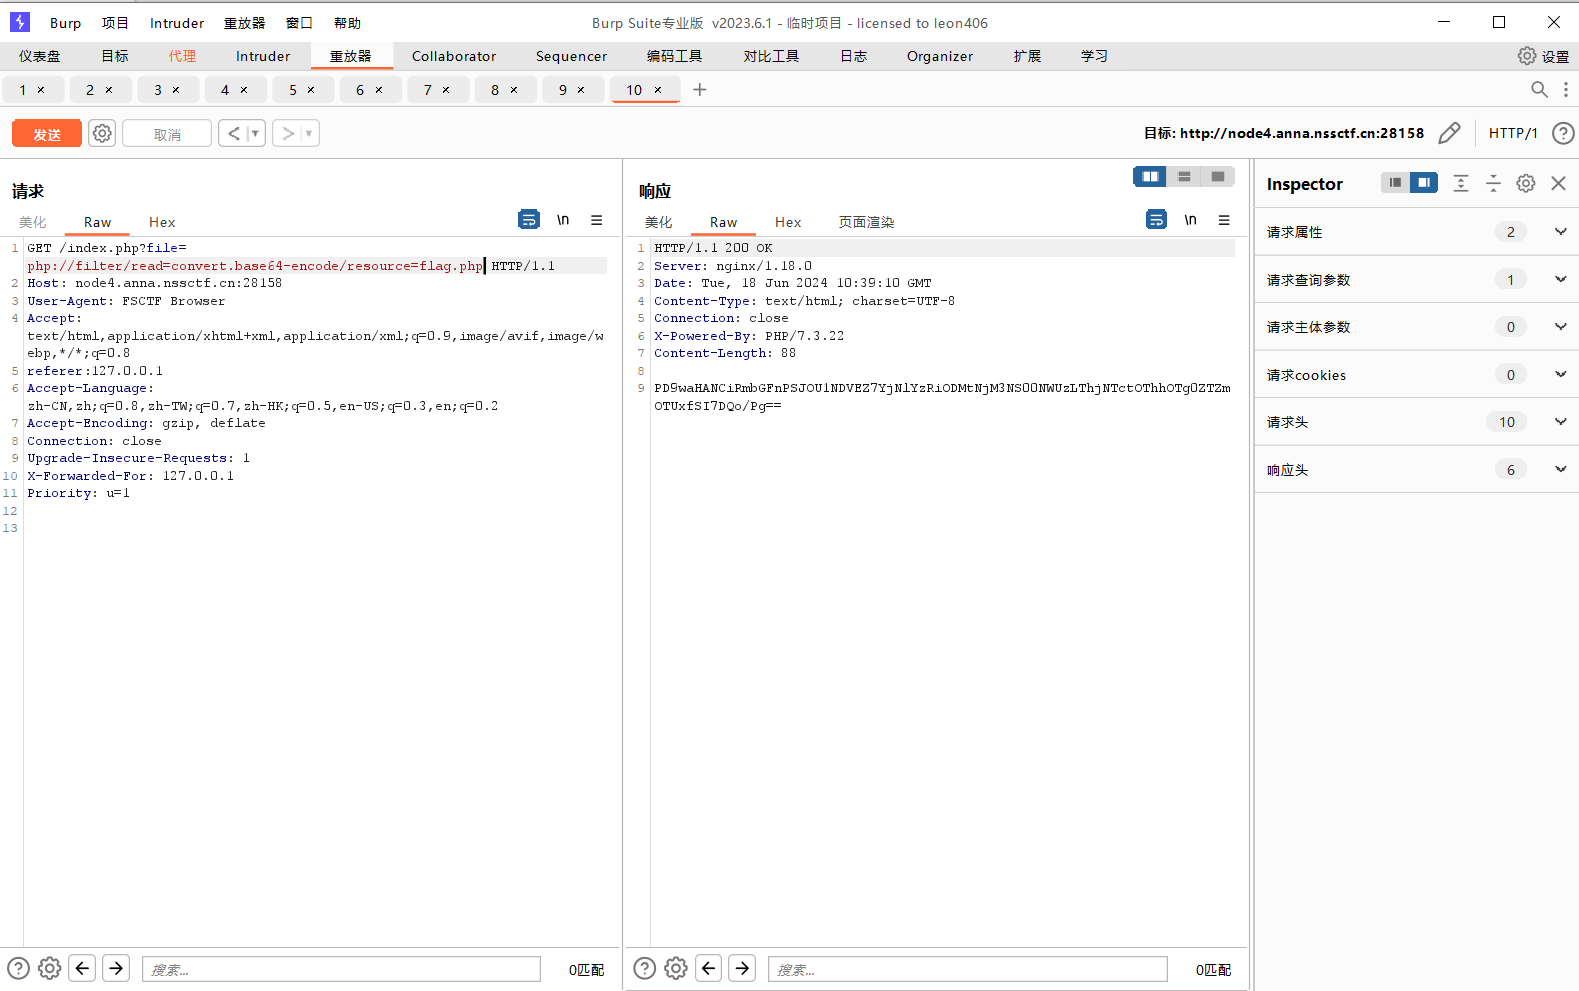
Task: Add a new Repeater tab
Action: [700, 90]
